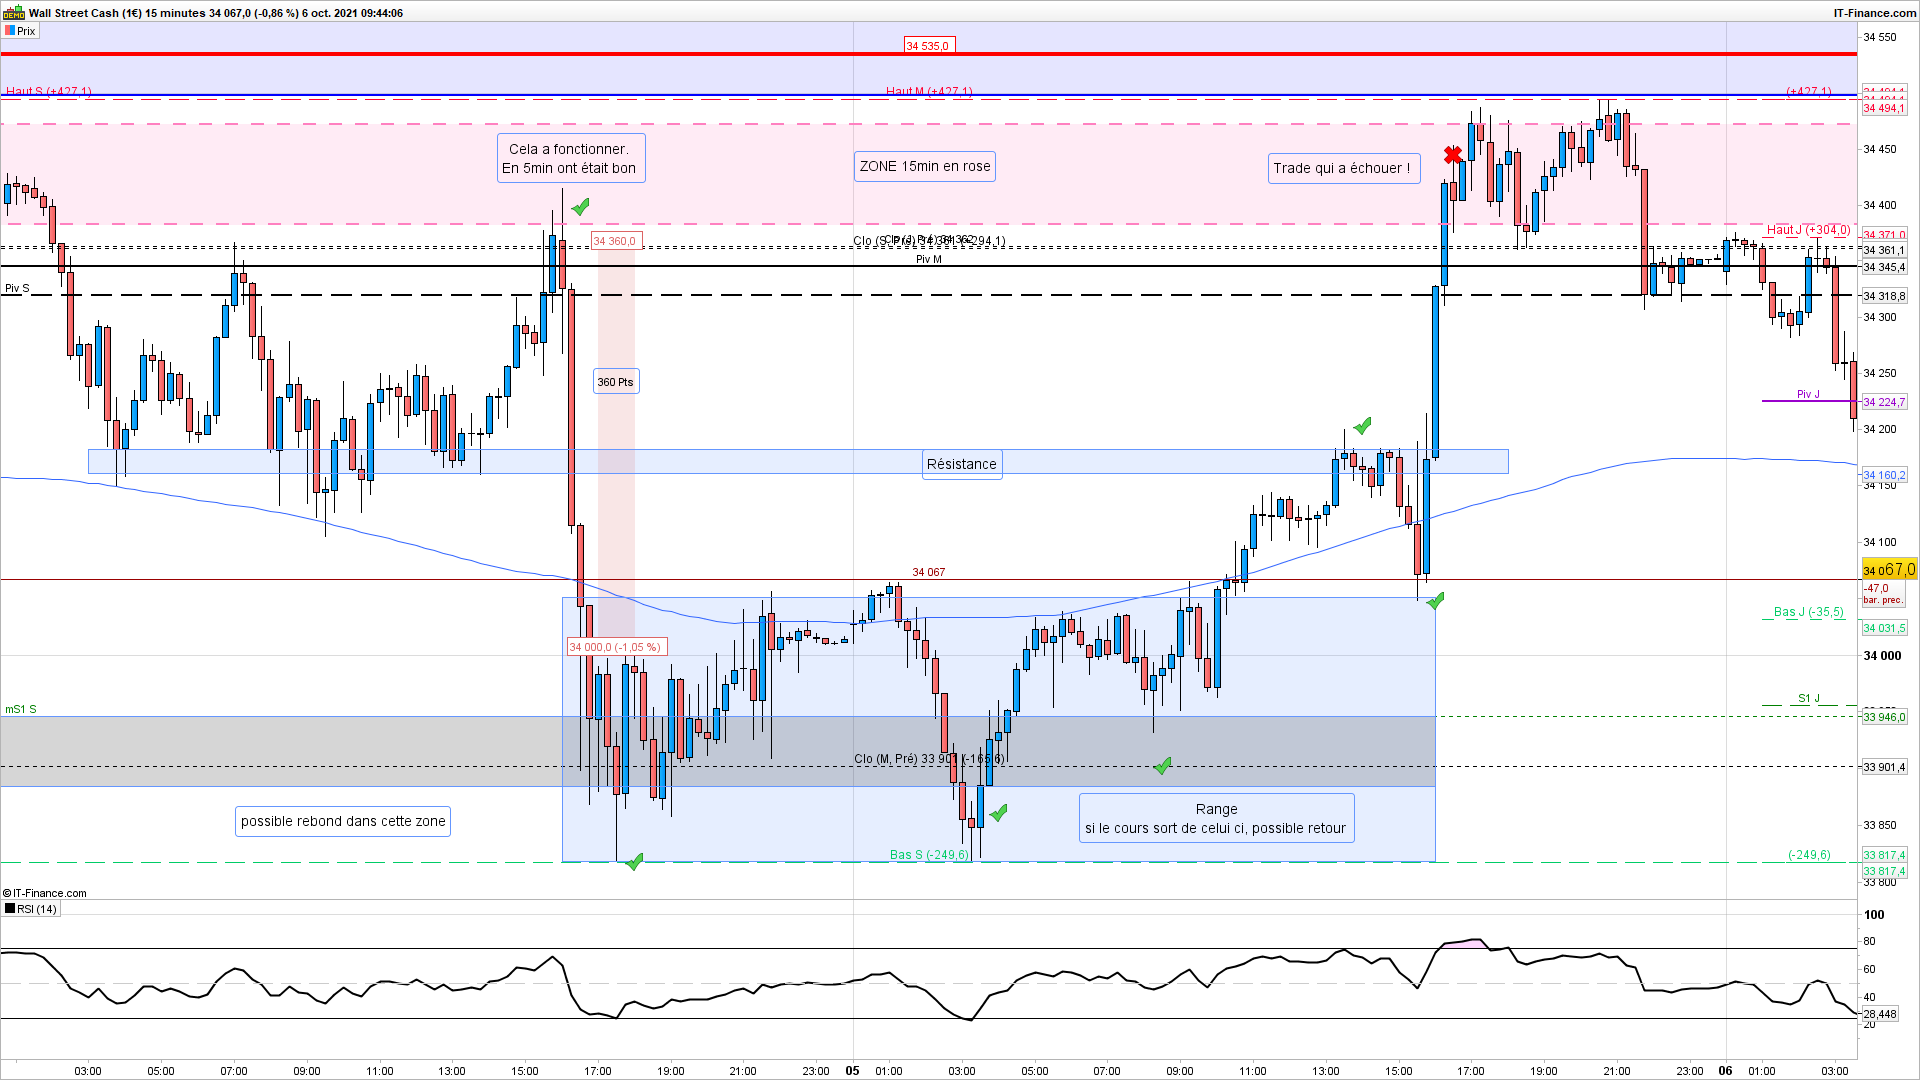Click the DEMO candlestick icon in title bar
Viewport: 1920px width, 1080px height.
pyautogui.click(x=13, y=13)
